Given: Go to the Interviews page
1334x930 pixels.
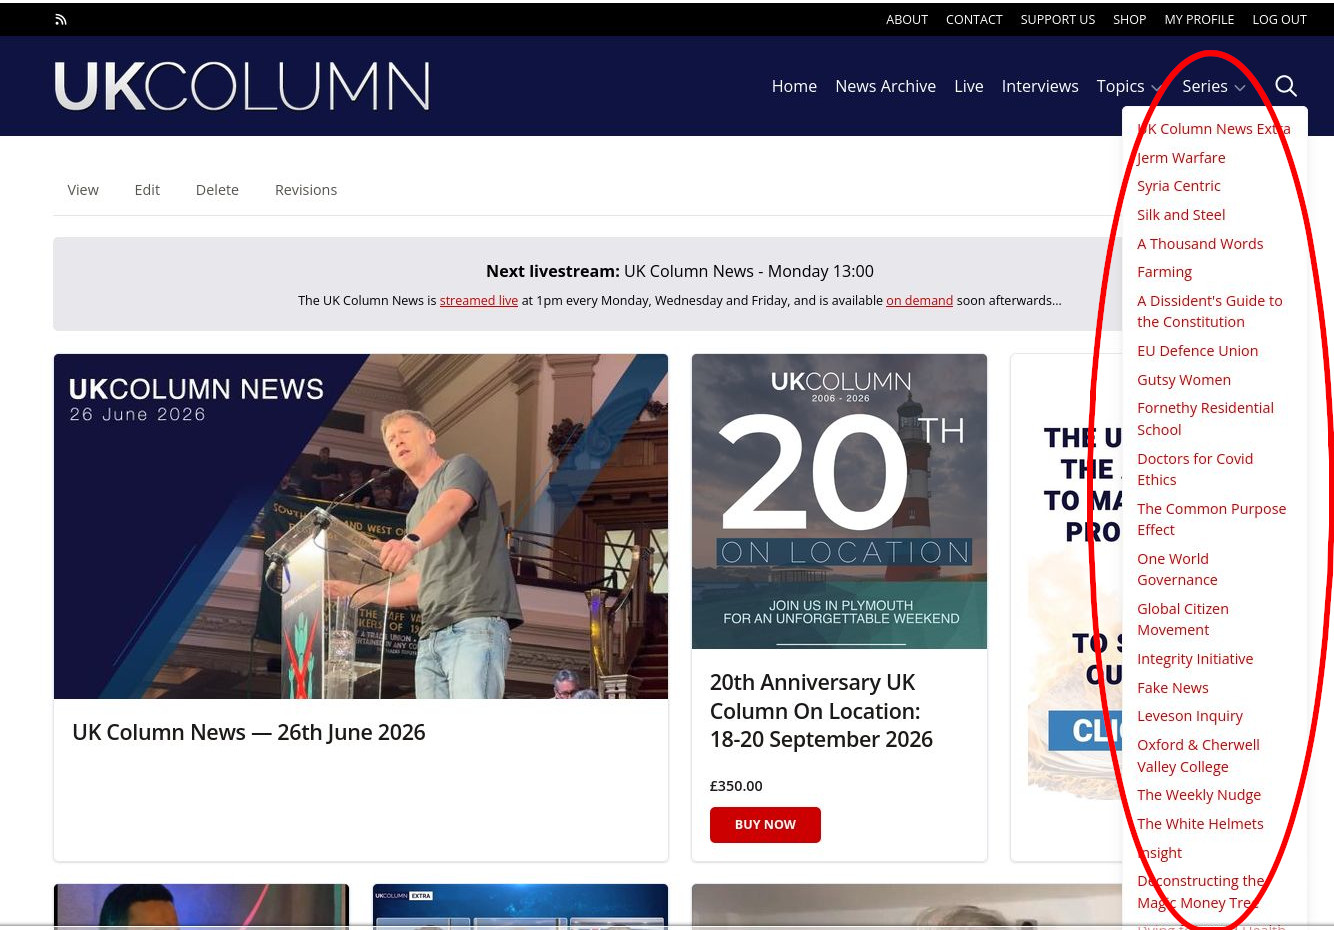Looking at the screenshot, I should tap(1040, 86).
